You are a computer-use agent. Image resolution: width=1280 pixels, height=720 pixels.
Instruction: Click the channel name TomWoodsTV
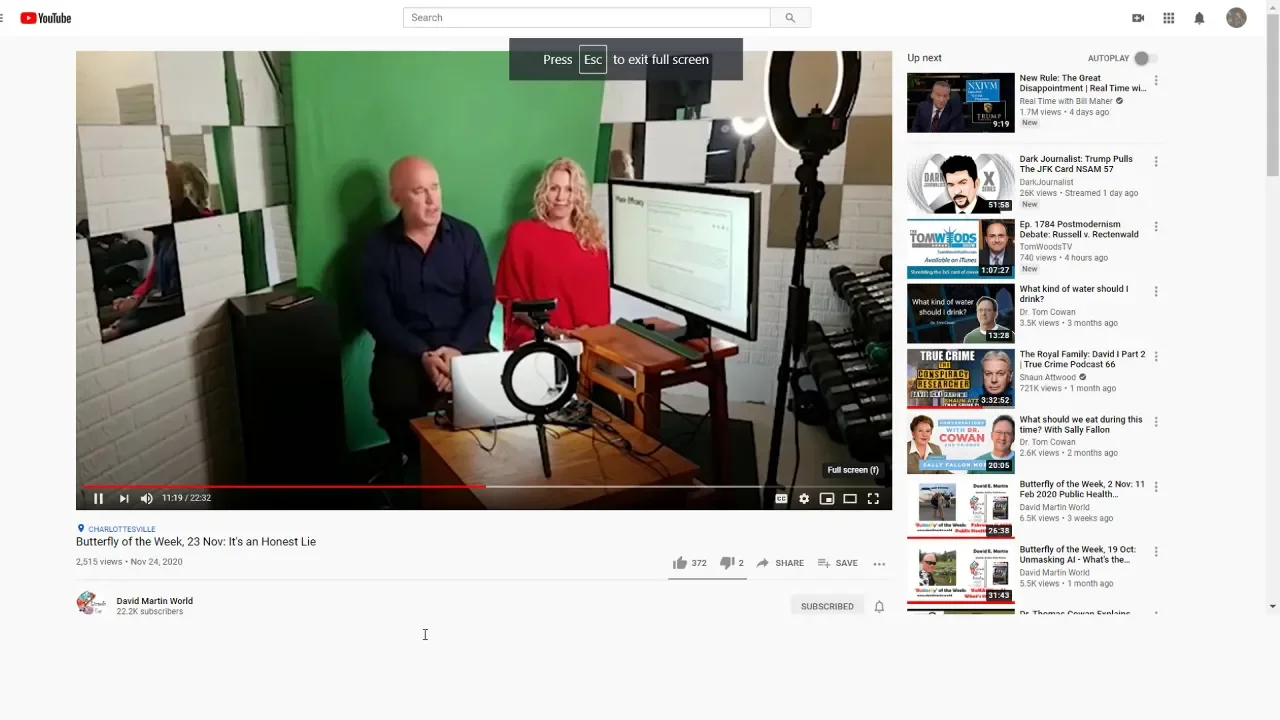click(x=1046, y=247)
